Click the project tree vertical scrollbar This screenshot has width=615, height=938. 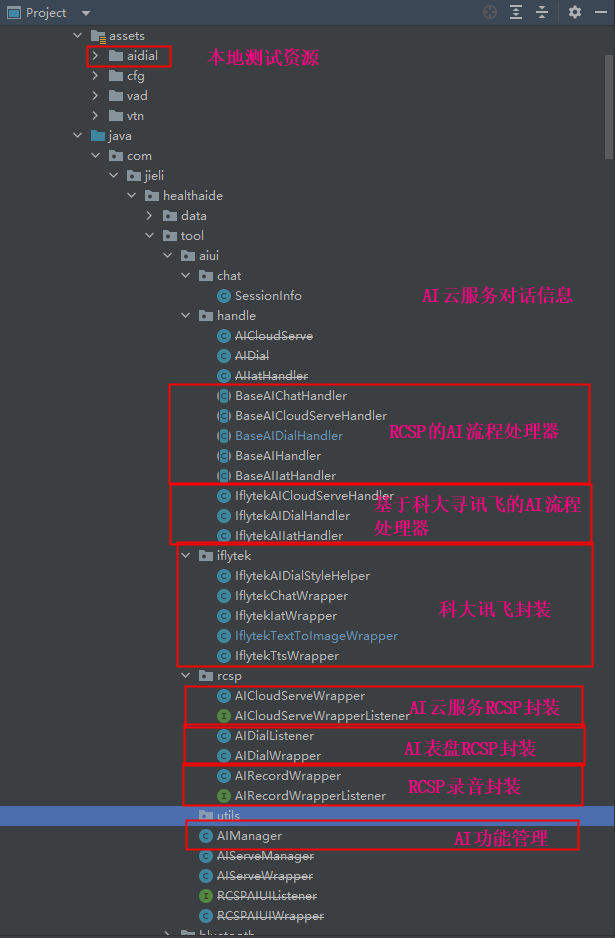point(609,105)
